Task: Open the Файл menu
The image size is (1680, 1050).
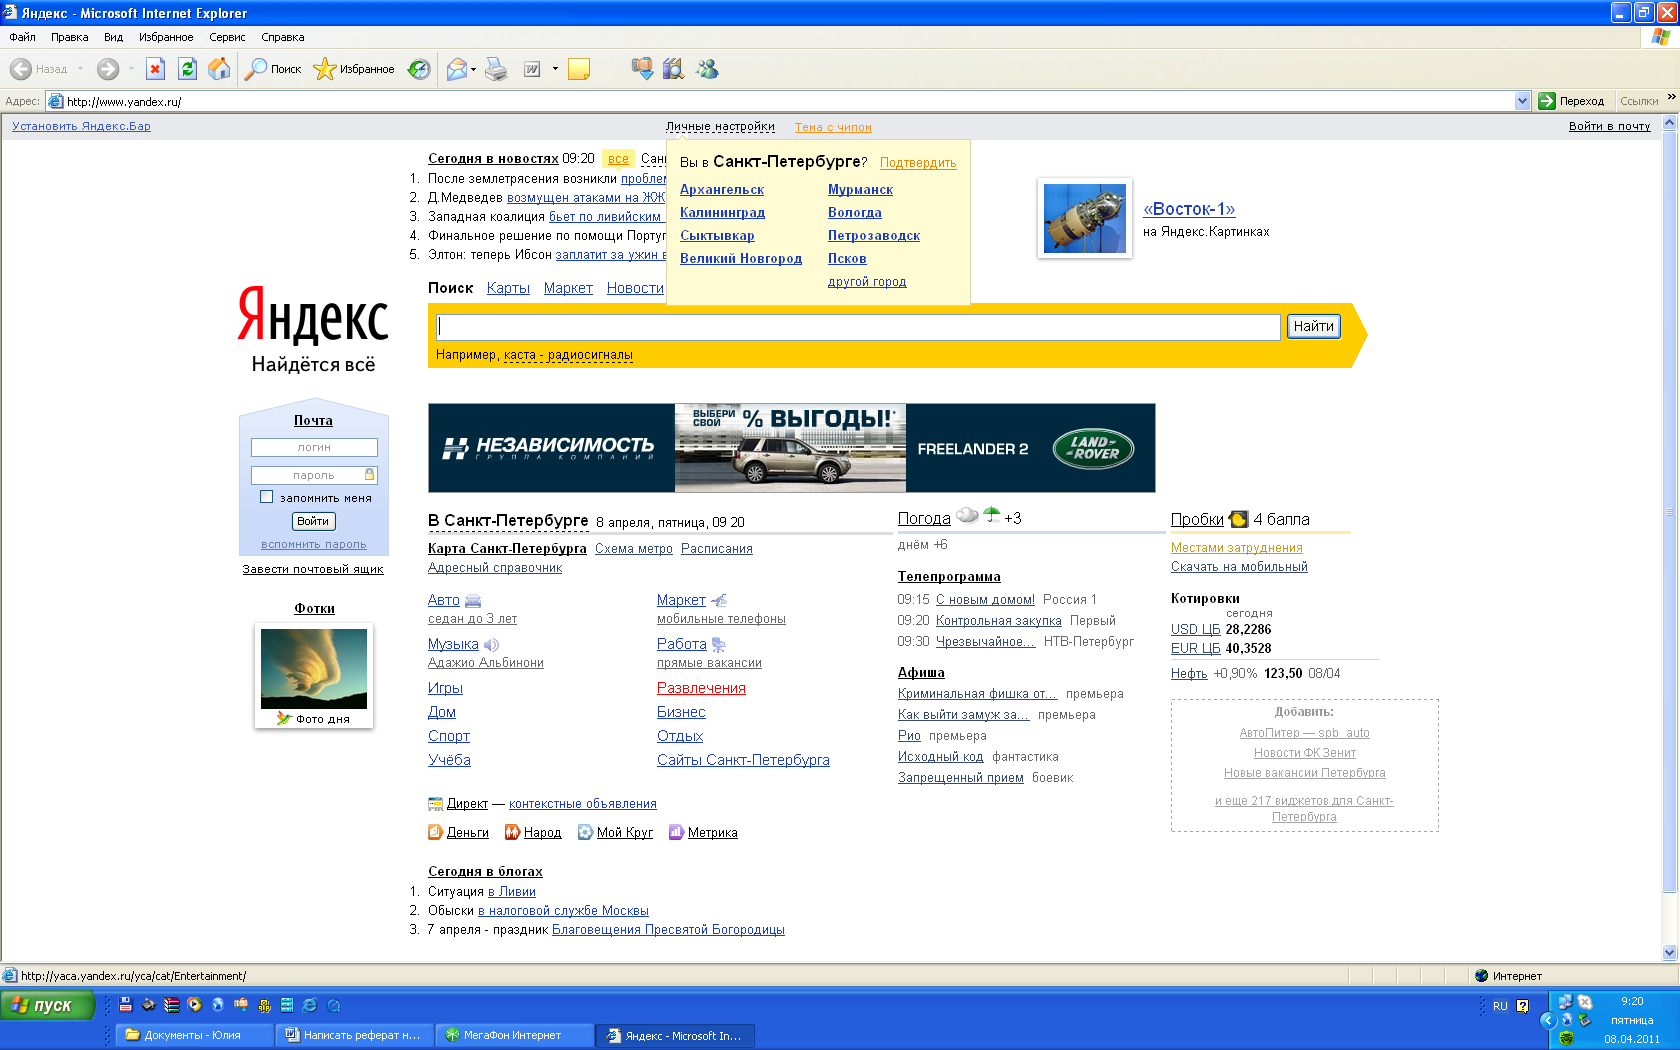Action: [x=22, y=37]
